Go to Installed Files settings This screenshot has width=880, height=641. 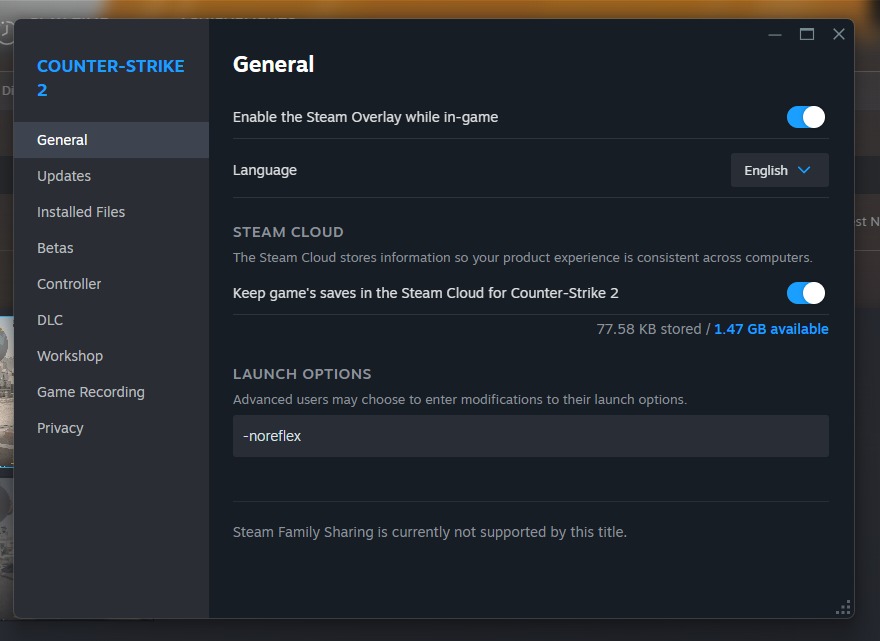pyautogui.click(x=111, y=212)
